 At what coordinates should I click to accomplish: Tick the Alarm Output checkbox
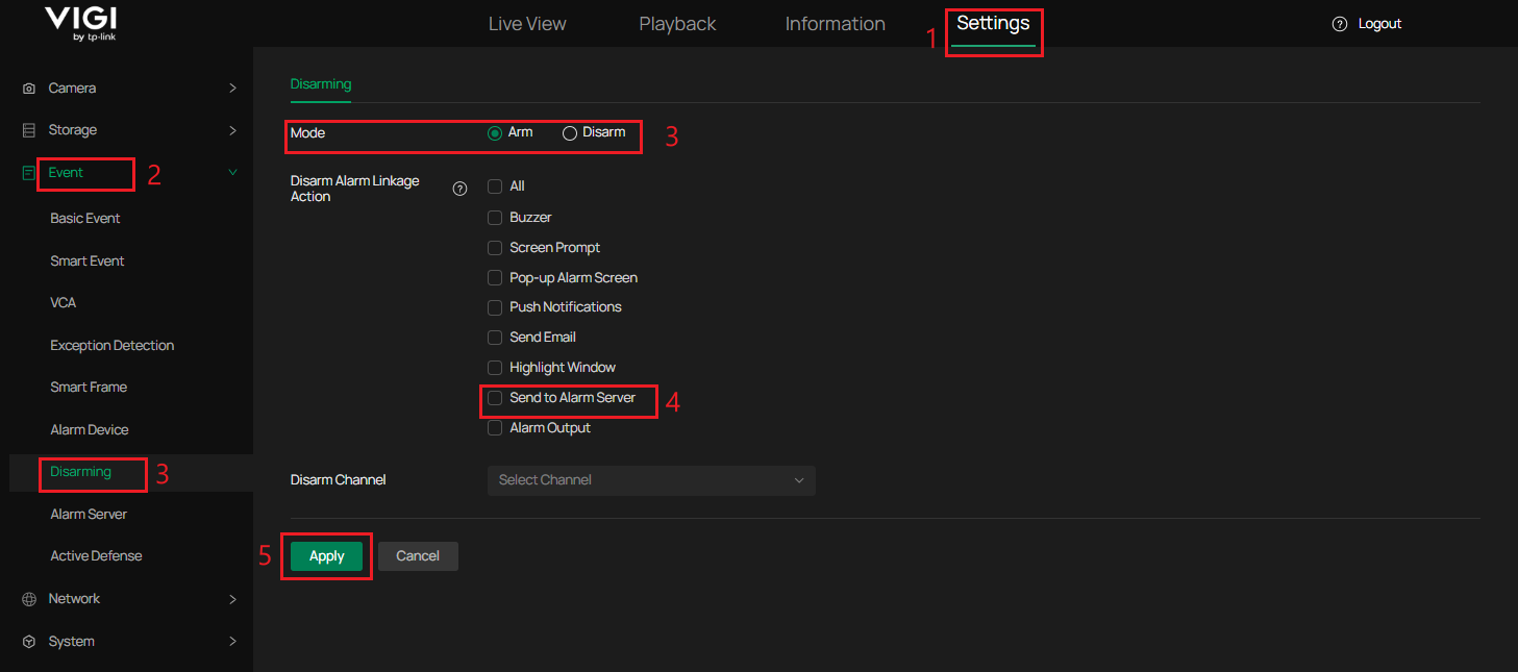pyautogui.click(x=495, y=428)
